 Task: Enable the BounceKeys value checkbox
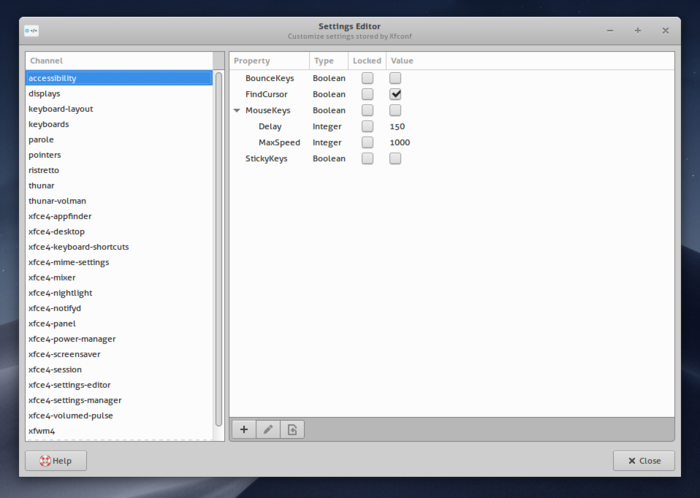[x=395, y=78]
